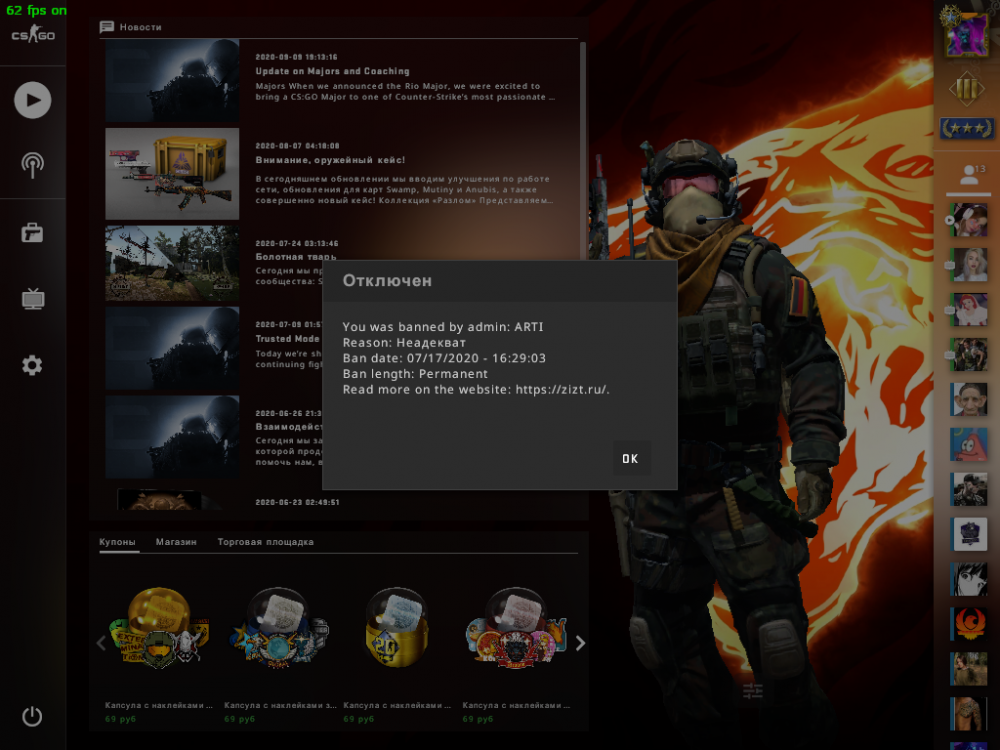
Task: Open the settings gear icon
Action: click(x=33, y=366)
